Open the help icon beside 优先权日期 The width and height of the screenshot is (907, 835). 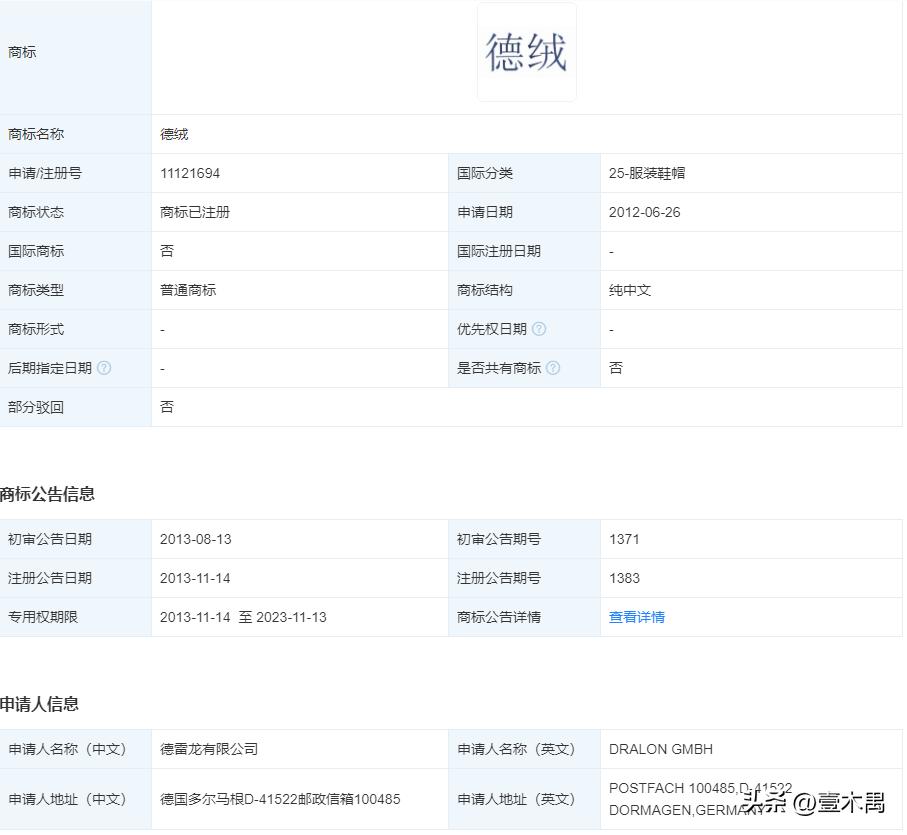point(539,329)
